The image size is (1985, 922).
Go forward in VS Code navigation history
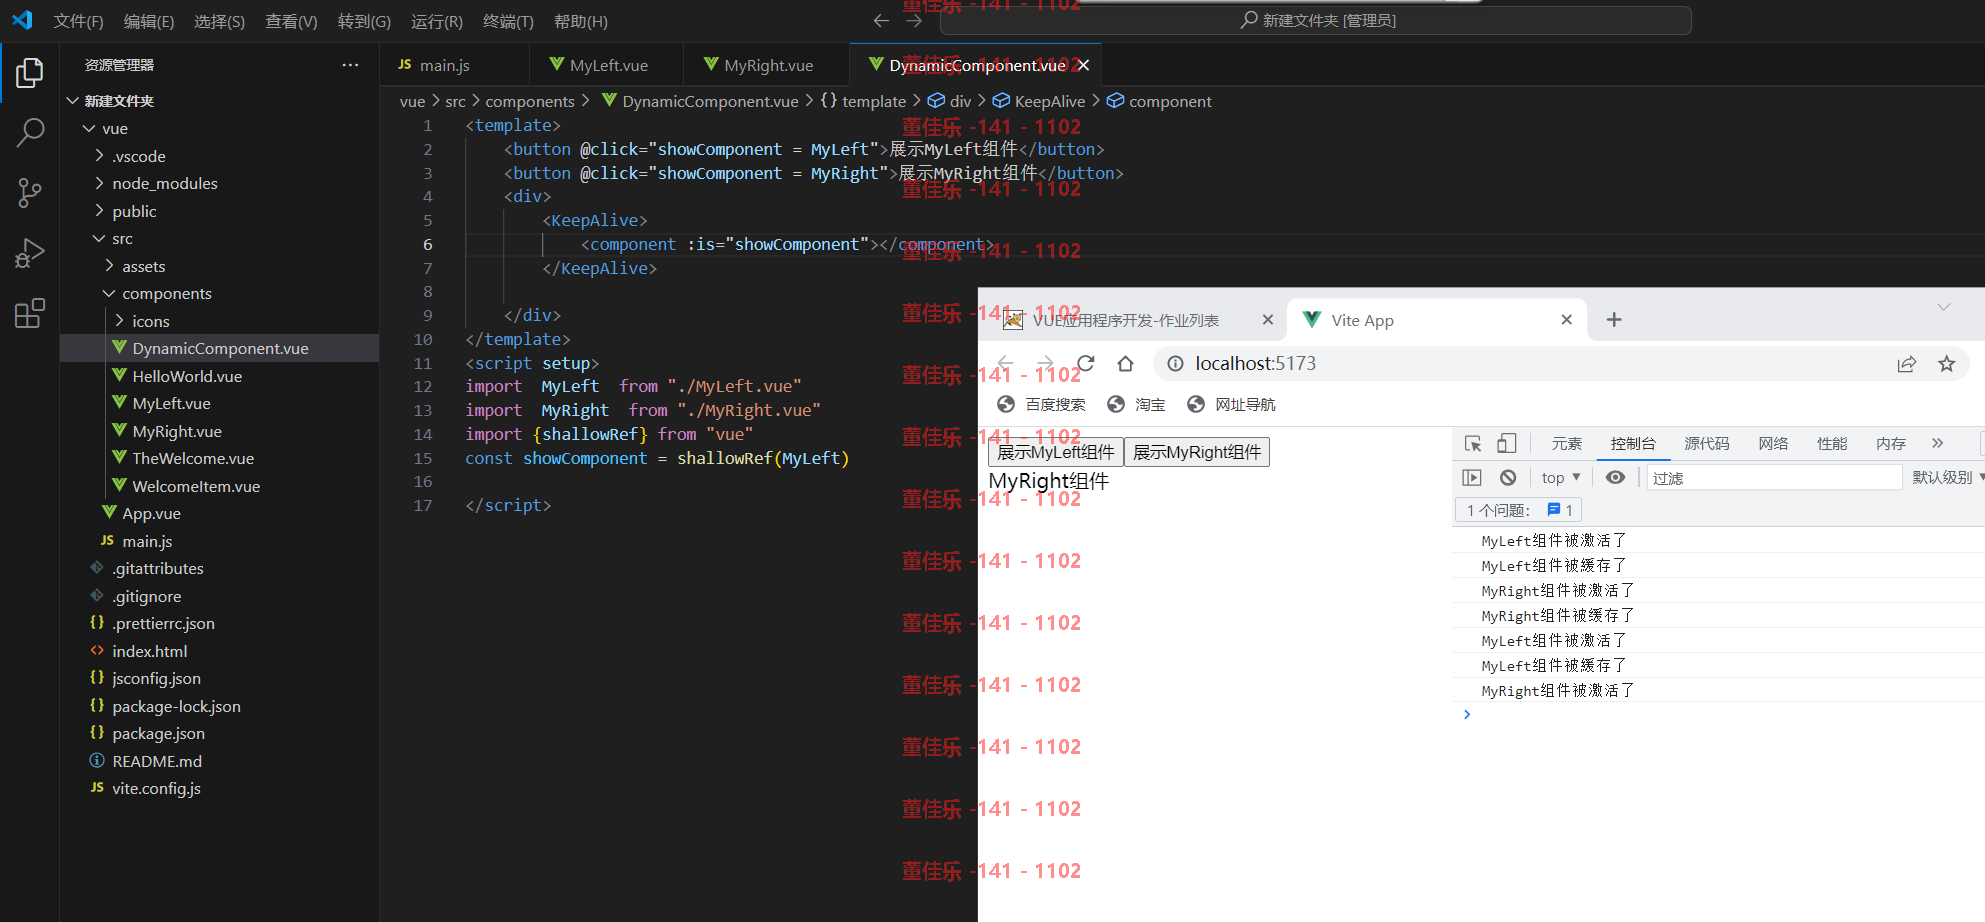(x=914, y=20)
